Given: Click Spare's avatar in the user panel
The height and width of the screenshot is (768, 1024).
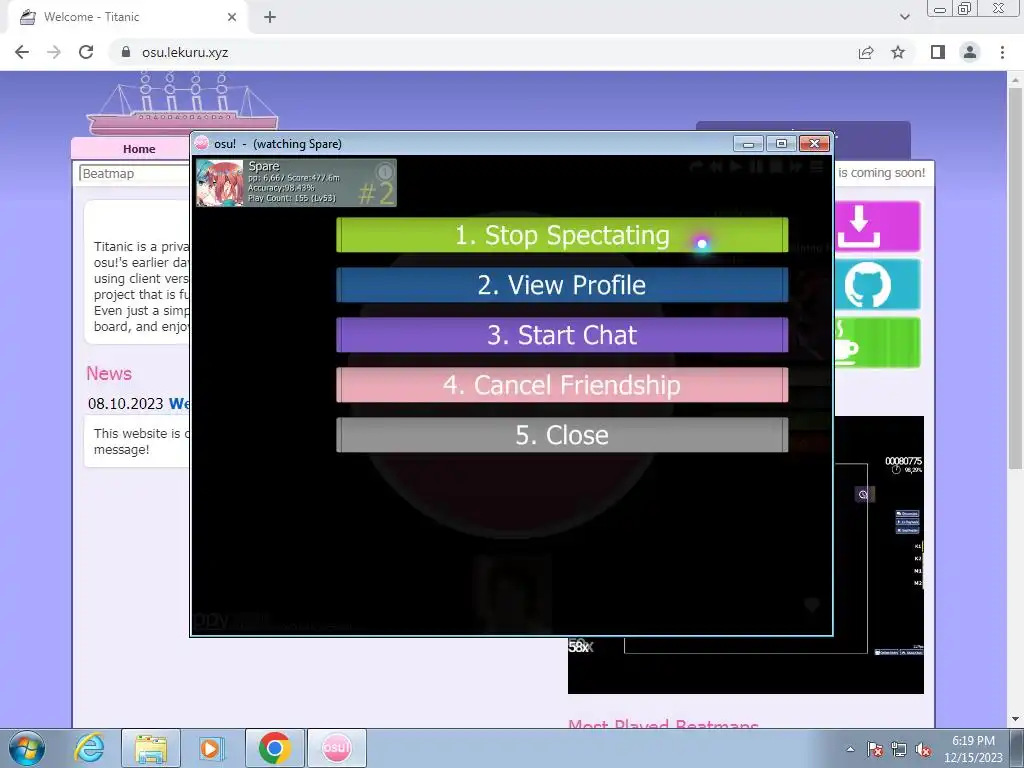Looking at the screenshot, I should (x=220, y=183).
